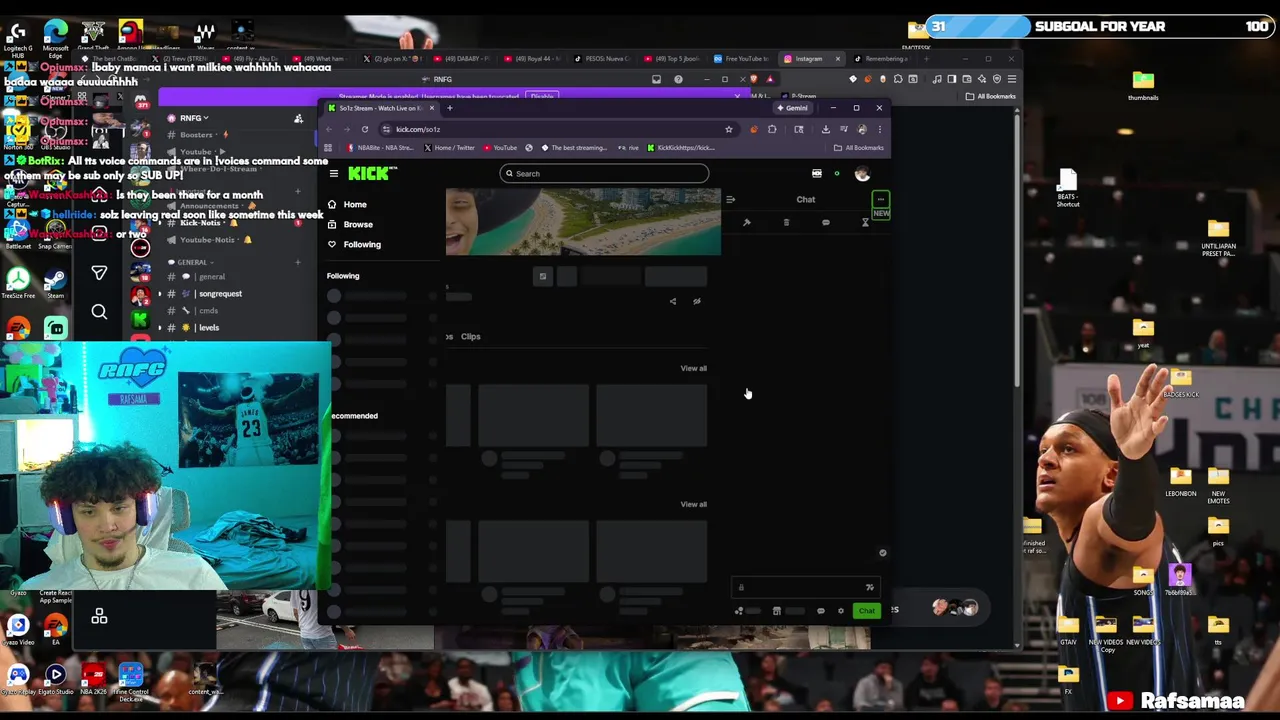The height and width of the screenshot is (720, 1280).
Task: Open Home / Twitter bookmark
Action: (448, 148)
